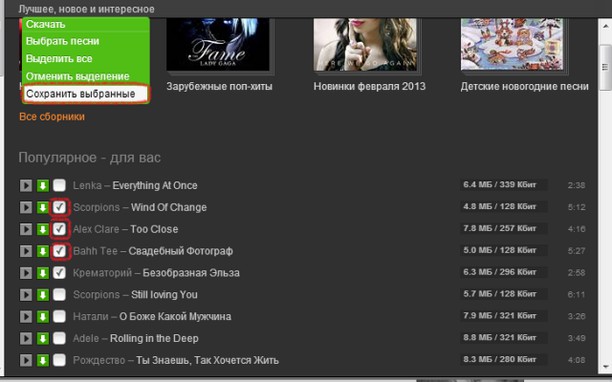The width and height of the screenshot is (612, 382).
Task: Check the box for Adele – Rolling in the Deep
Action: 59,338
